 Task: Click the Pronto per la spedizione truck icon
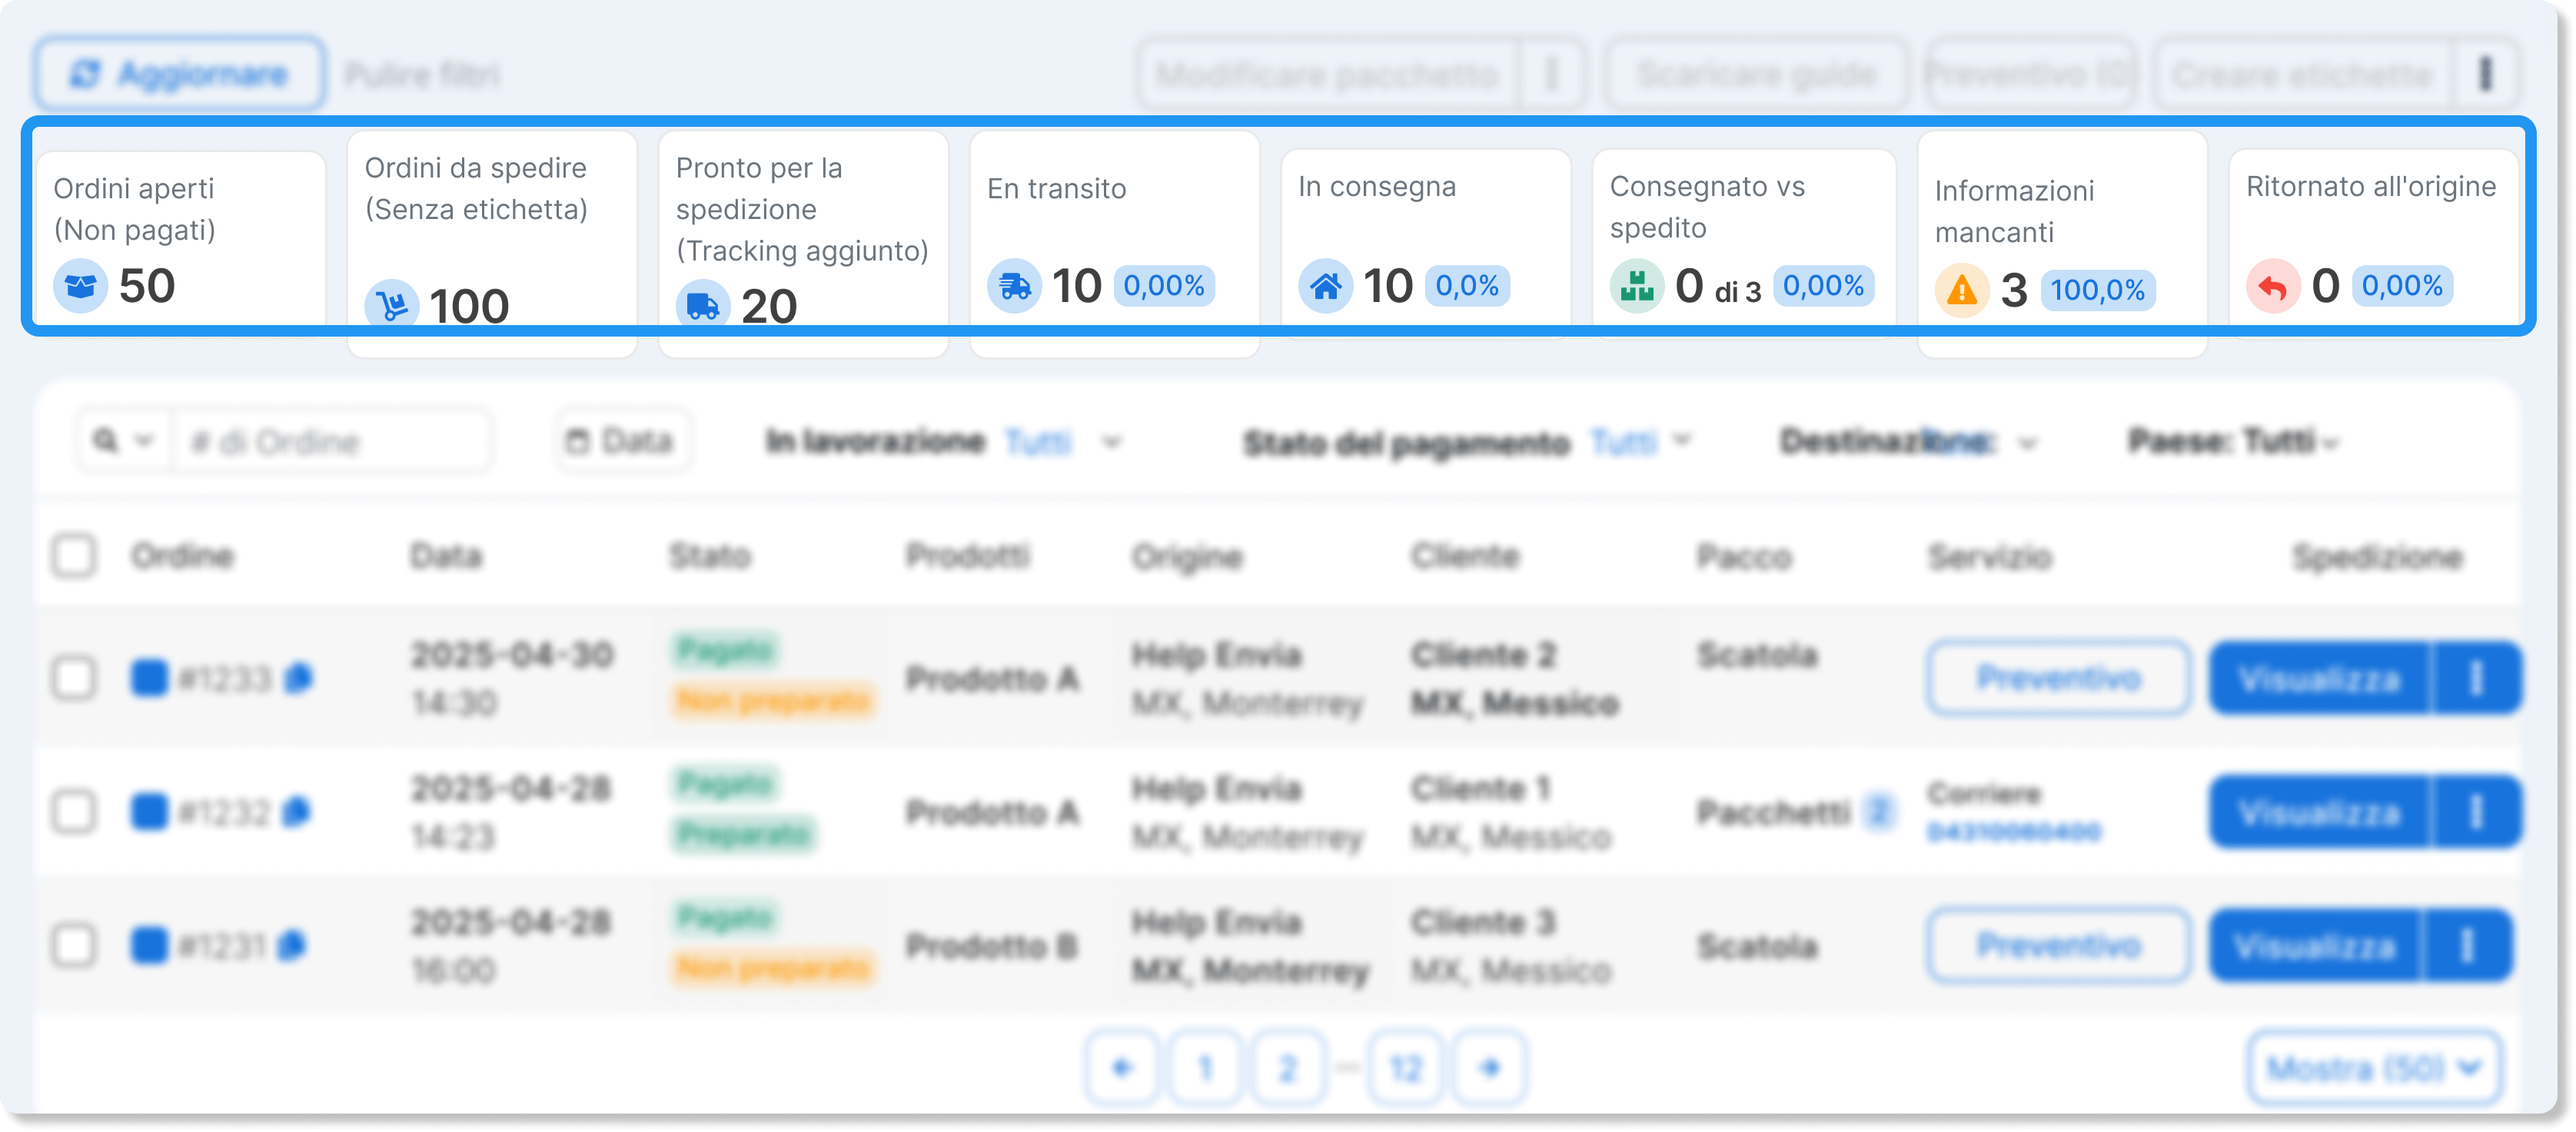click(702, 305)
